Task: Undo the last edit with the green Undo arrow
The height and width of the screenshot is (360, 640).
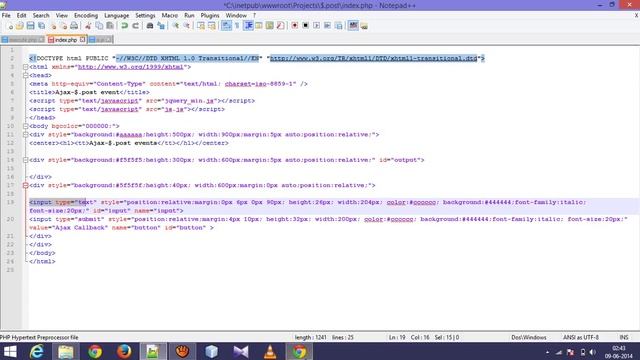Action: (124, 26)
